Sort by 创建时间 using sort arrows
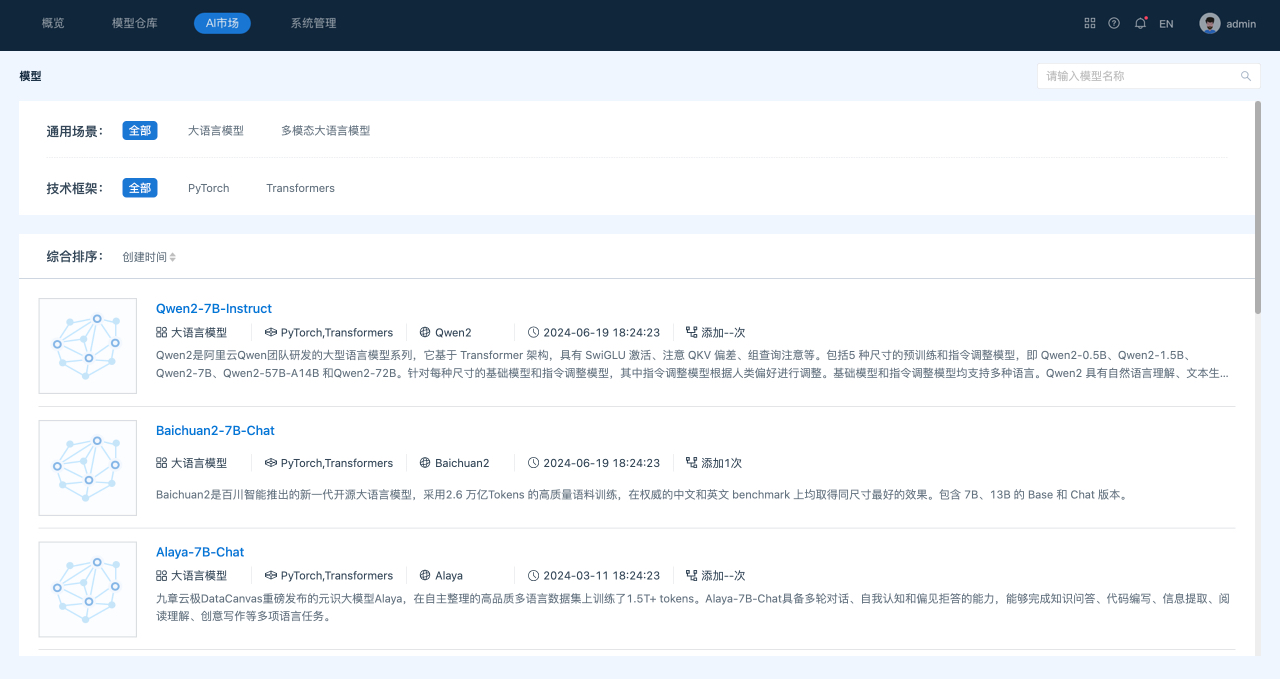The image size is (1280, 679). tap(172, 257)
